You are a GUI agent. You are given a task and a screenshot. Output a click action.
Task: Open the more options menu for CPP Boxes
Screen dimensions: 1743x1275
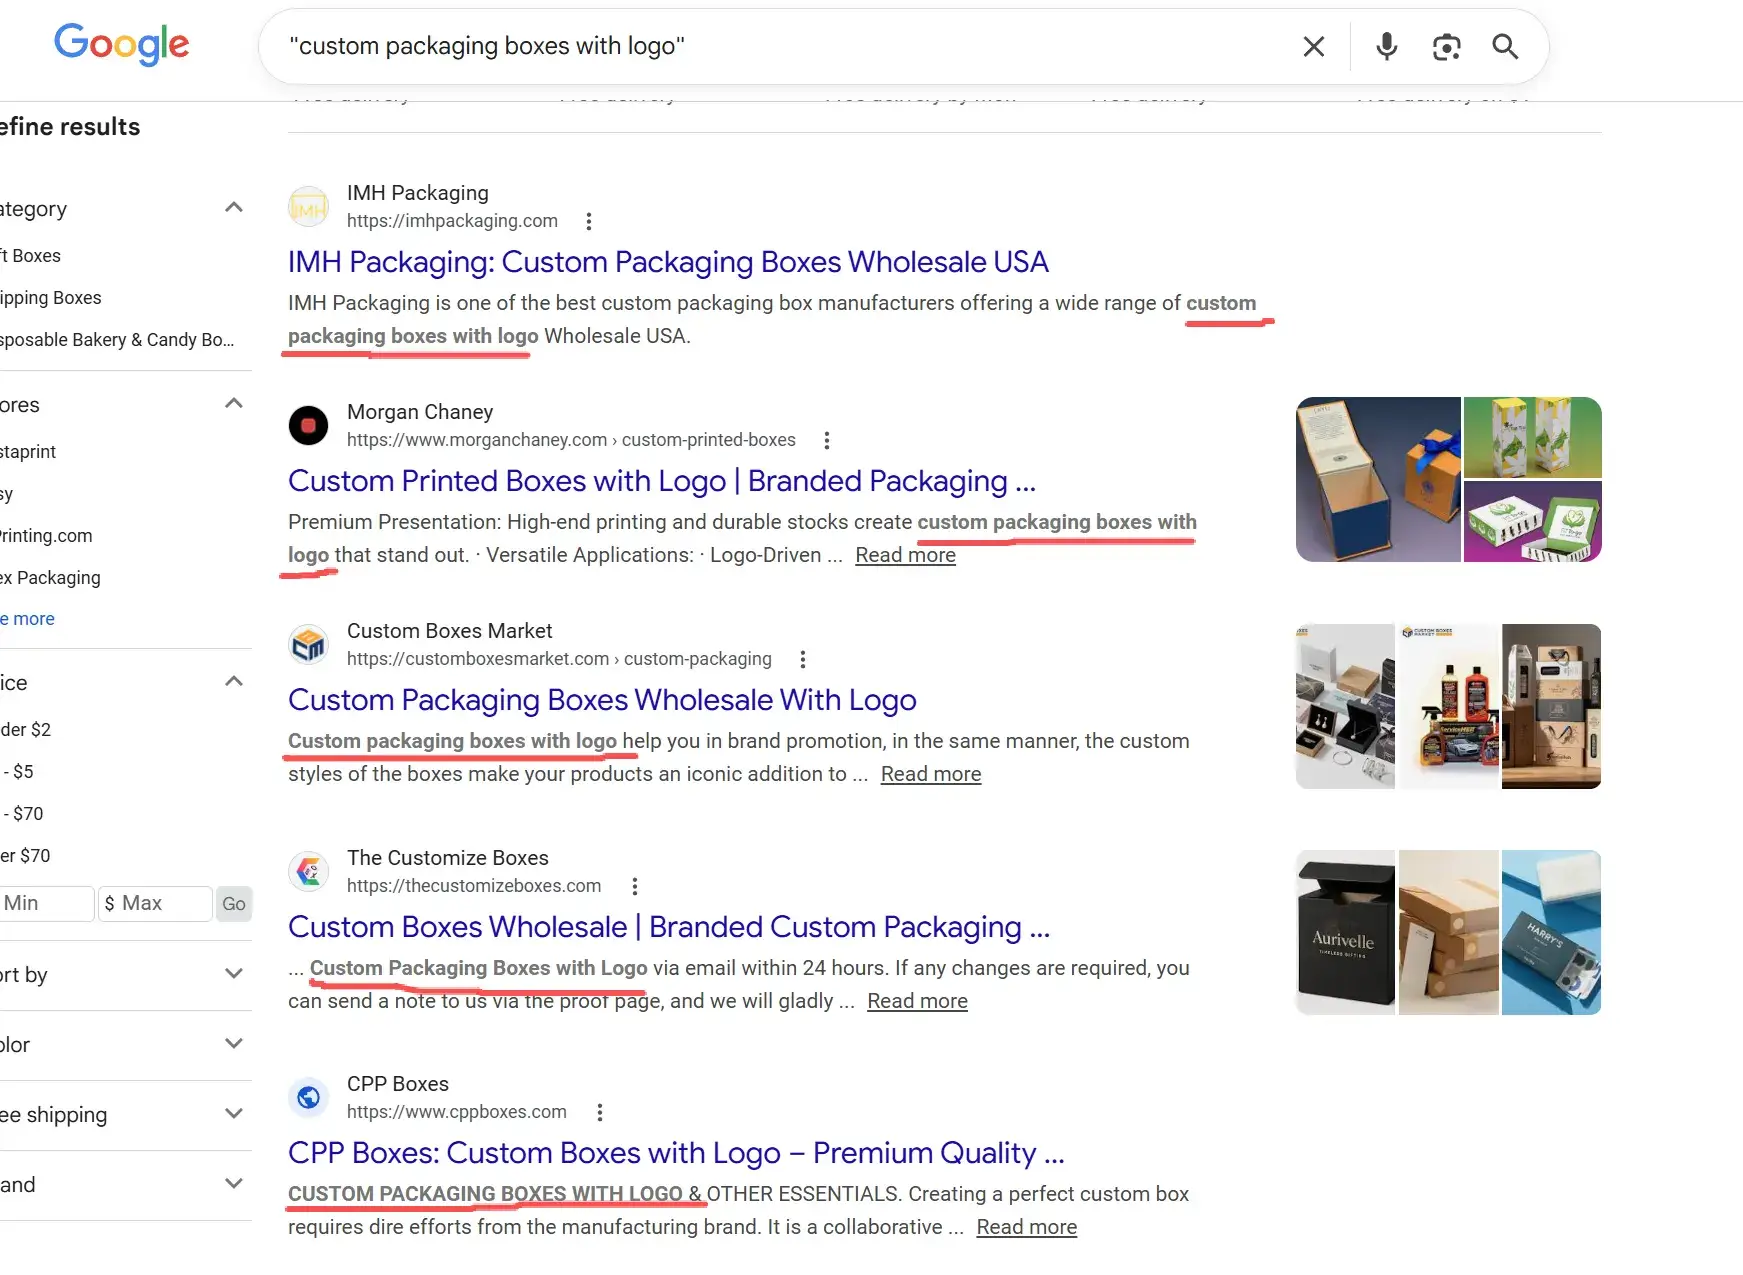599,1112
